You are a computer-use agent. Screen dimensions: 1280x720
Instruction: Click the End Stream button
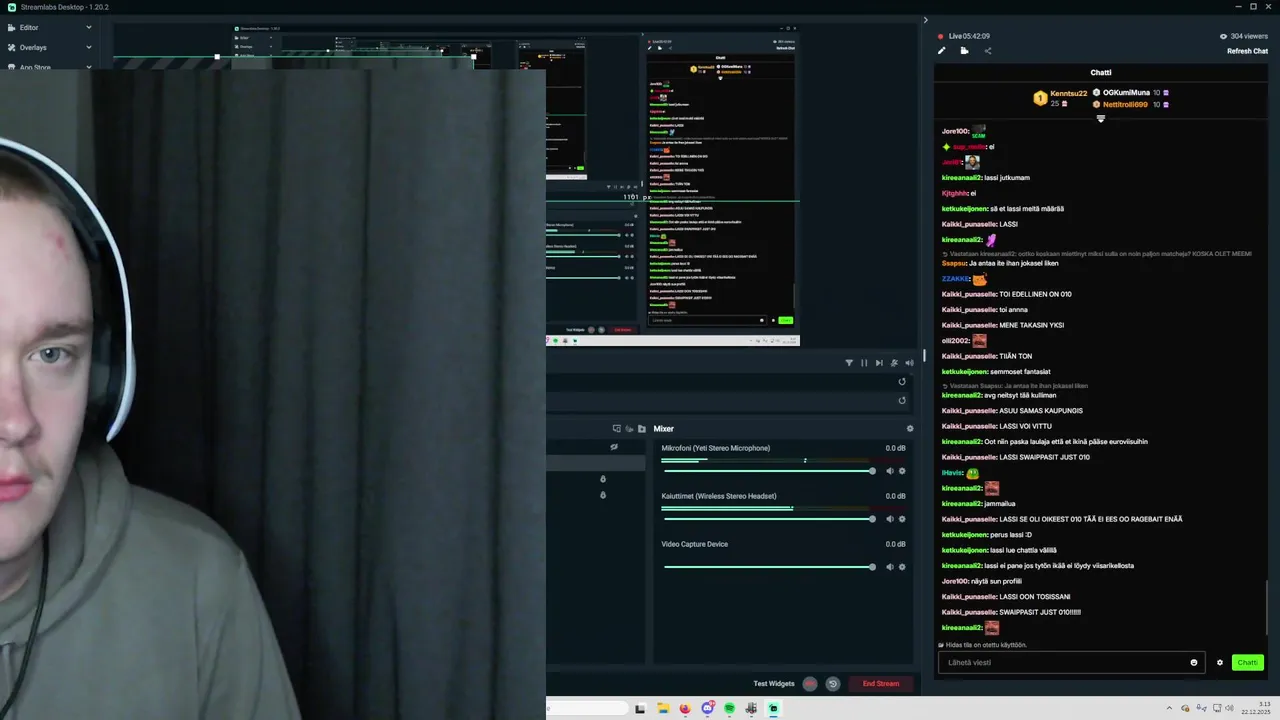point(881,684)
